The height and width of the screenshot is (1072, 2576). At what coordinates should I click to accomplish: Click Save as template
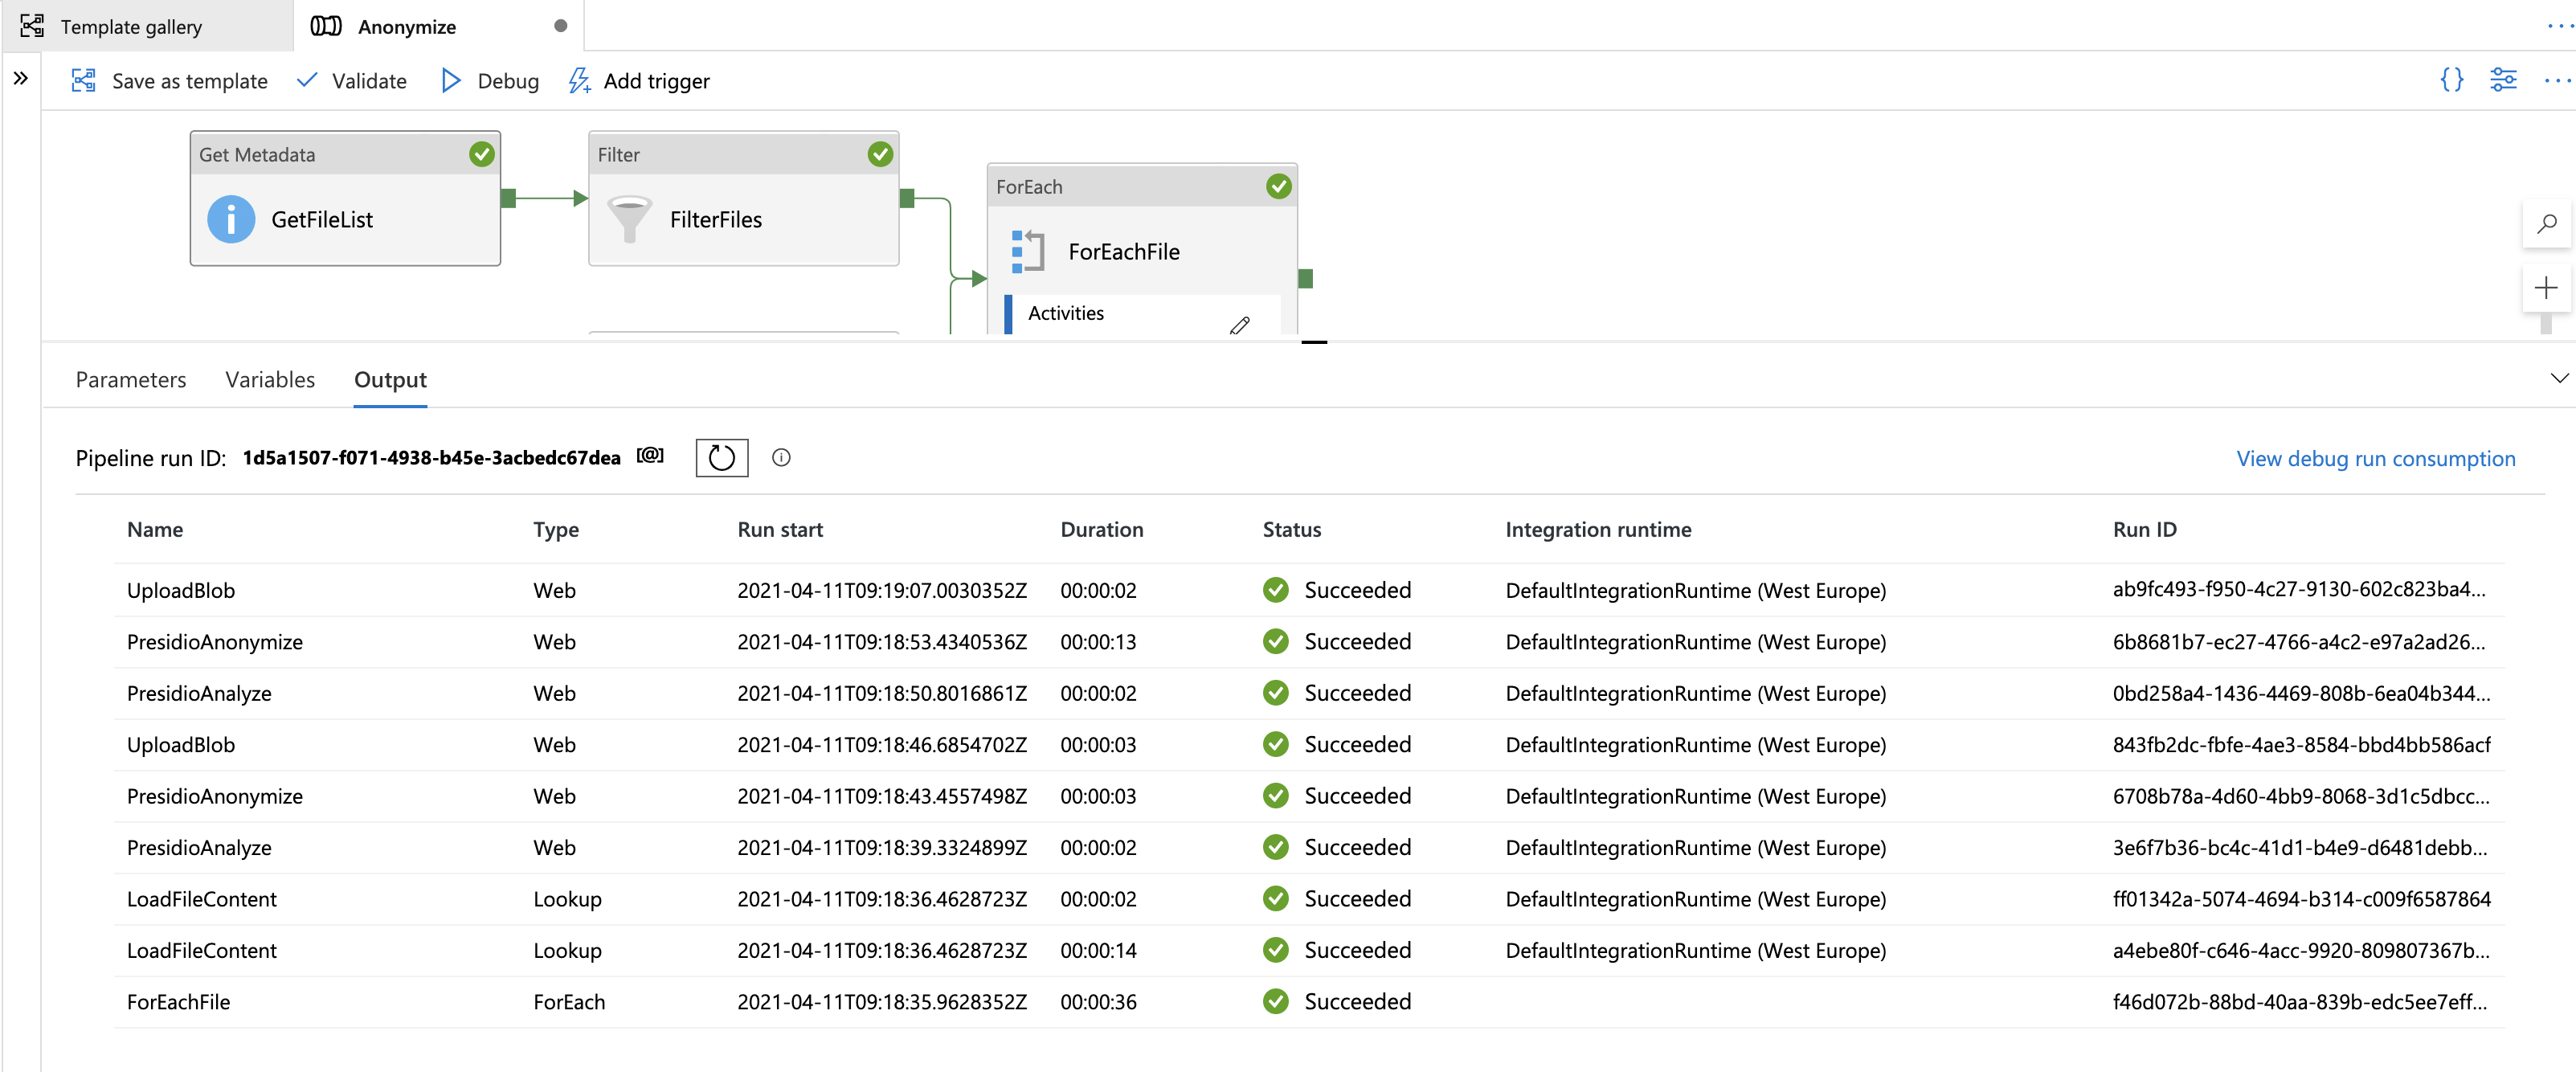pos(170,81)
